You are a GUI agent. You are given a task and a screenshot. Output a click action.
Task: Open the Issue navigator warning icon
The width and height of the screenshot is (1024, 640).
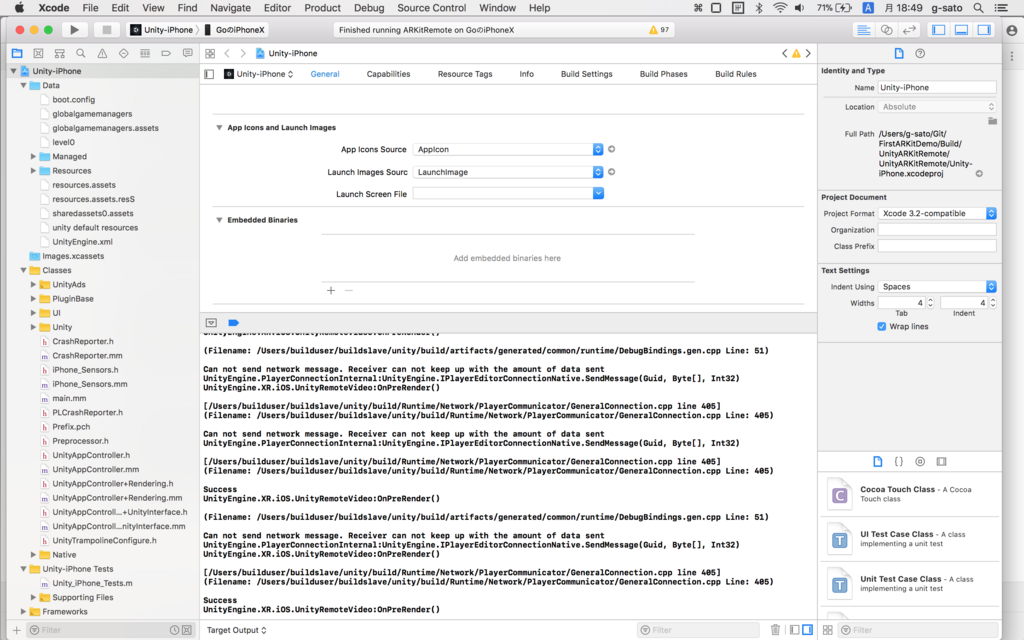tap(103, 54)
